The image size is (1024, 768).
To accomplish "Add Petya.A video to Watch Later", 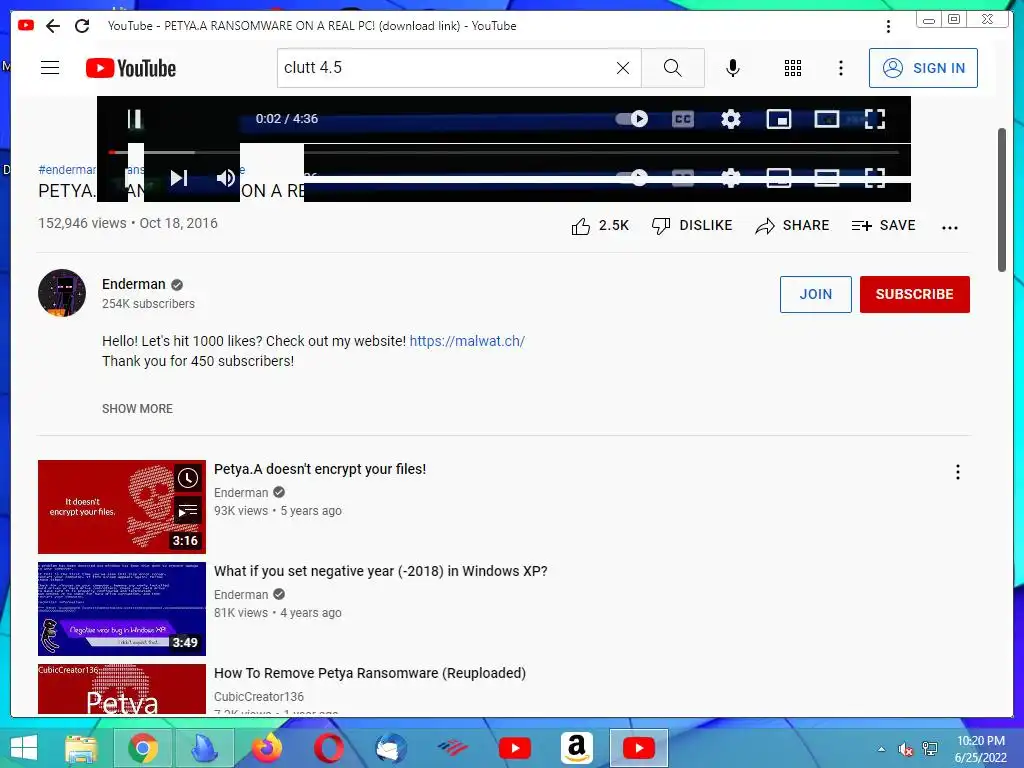I will click(x=188, y=478).
